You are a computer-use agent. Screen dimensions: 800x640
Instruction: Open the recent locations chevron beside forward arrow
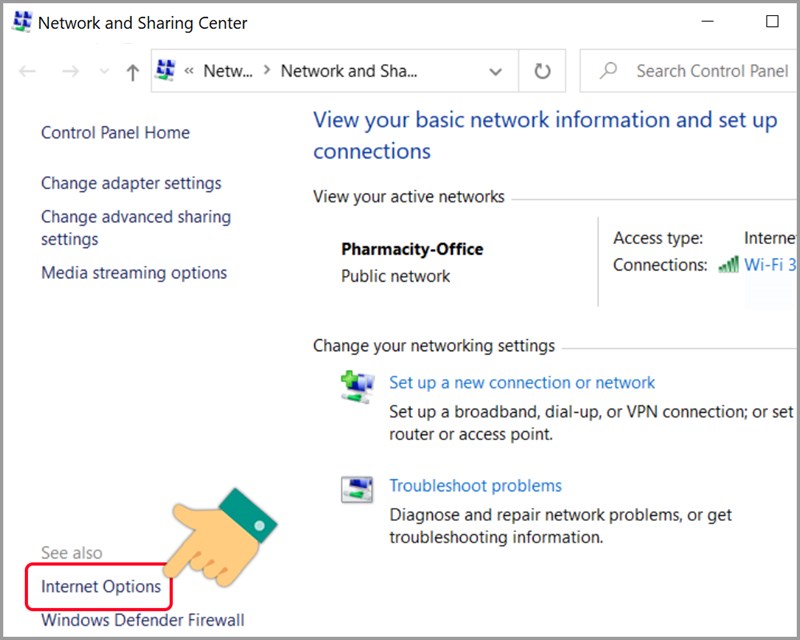[x=103, y=71]
